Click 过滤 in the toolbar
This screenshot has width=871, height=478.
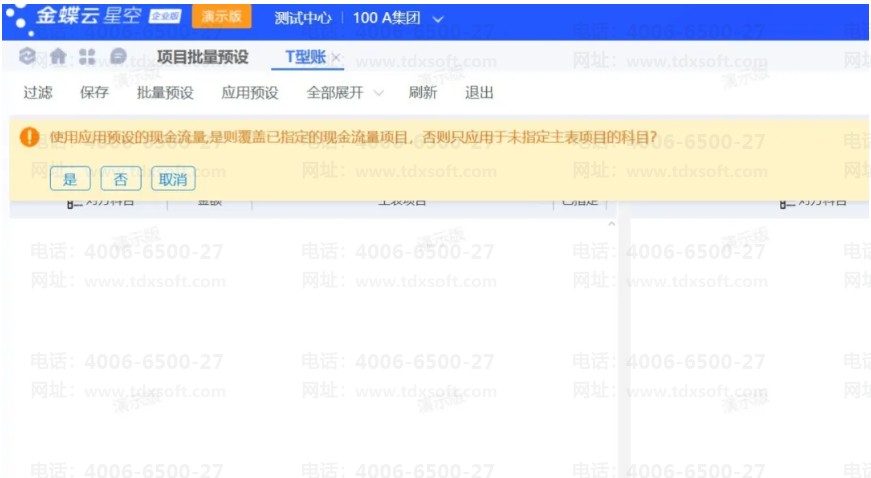pyautogui.click(x=38, y=92)
